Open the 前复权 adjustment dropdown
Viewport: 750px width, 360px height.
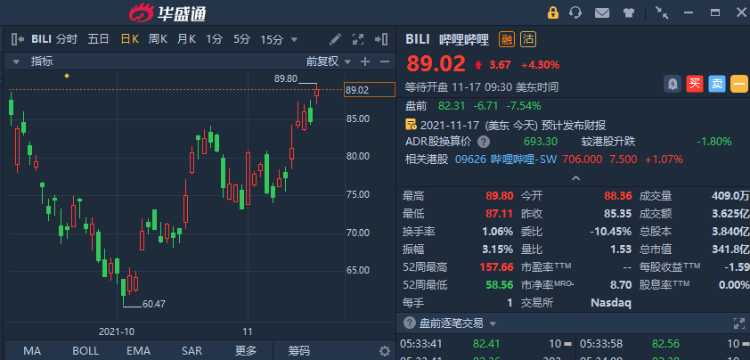pyautogui.click(x=329, y=61)
